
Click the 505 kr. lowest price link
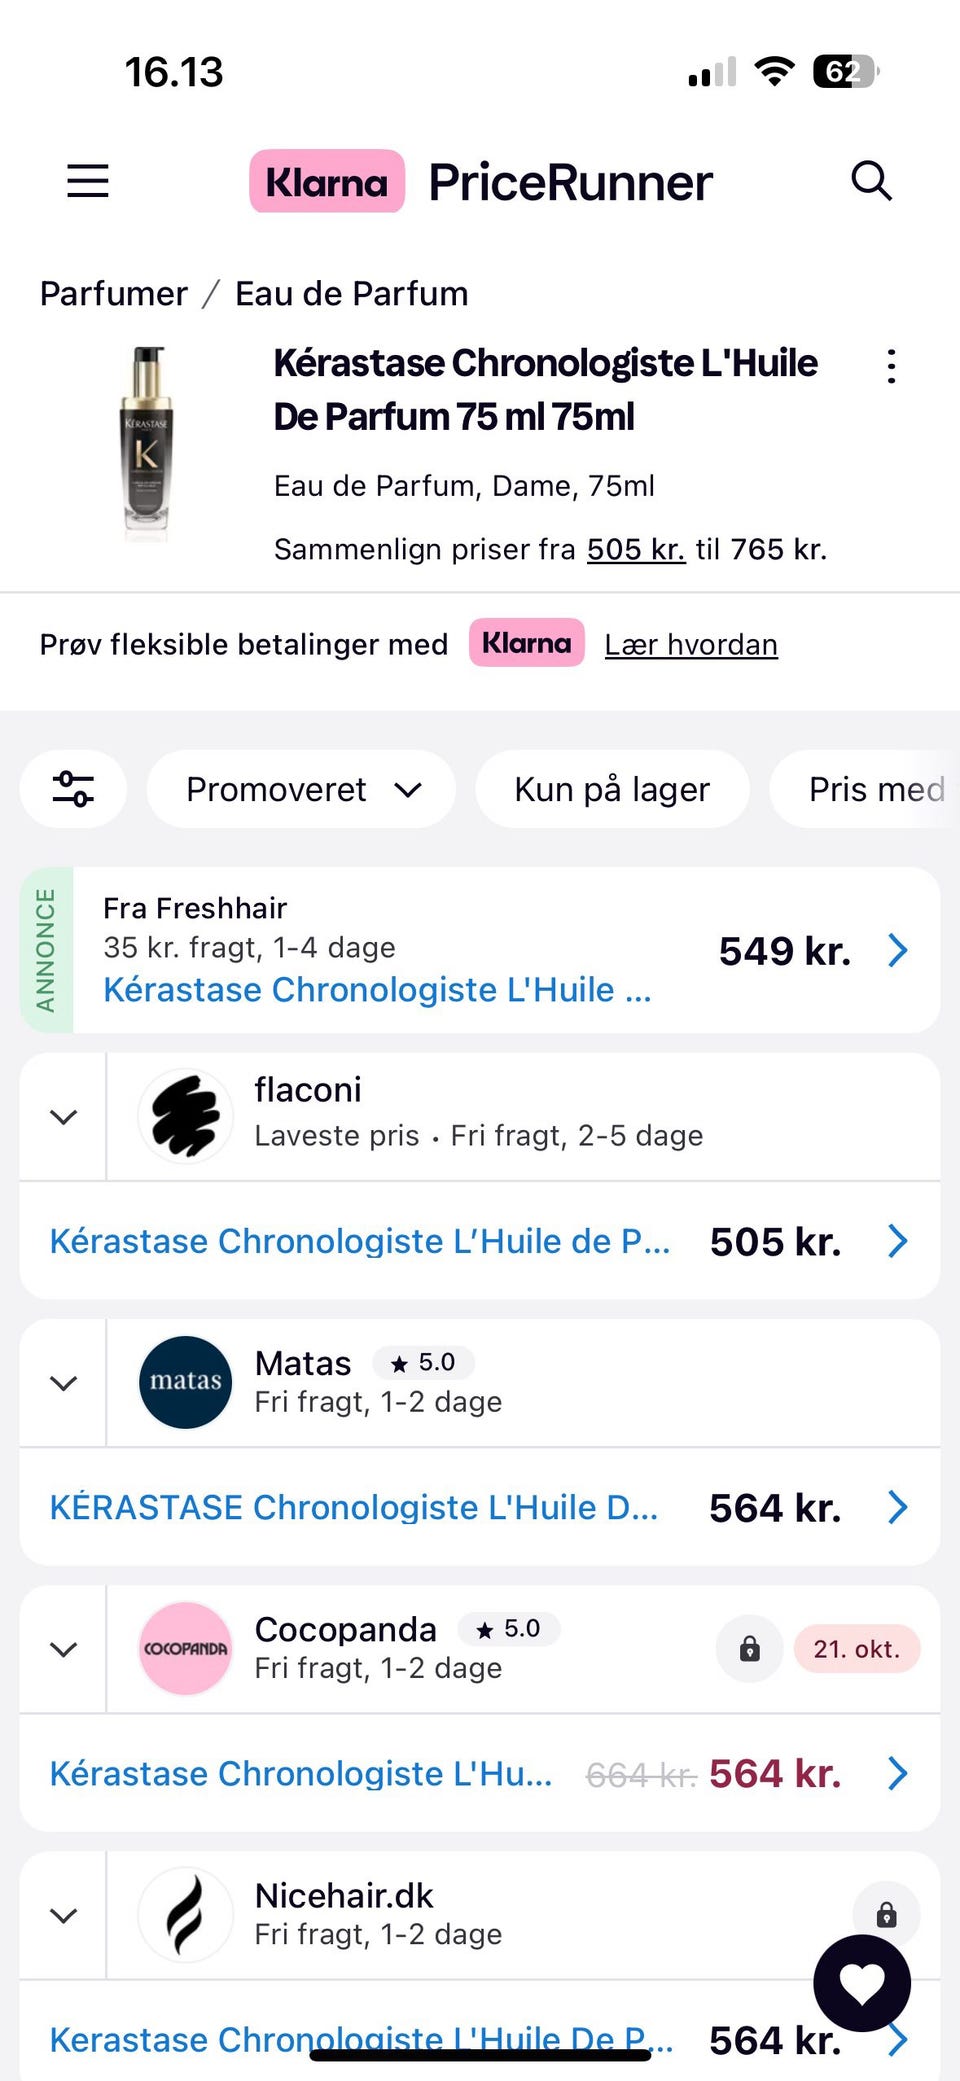tap(636, 549)
